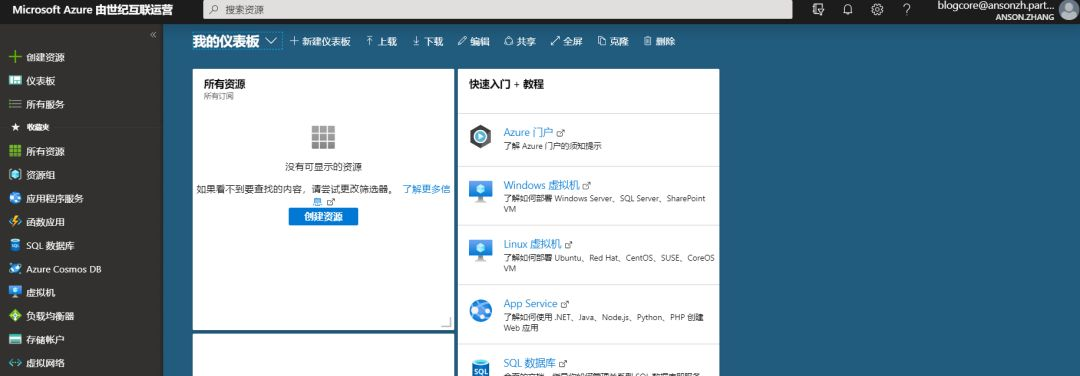The height and width of the screenshot is (376, 1080).
Task: Click 共享 to share the dashboard
Action: point(520,41)
